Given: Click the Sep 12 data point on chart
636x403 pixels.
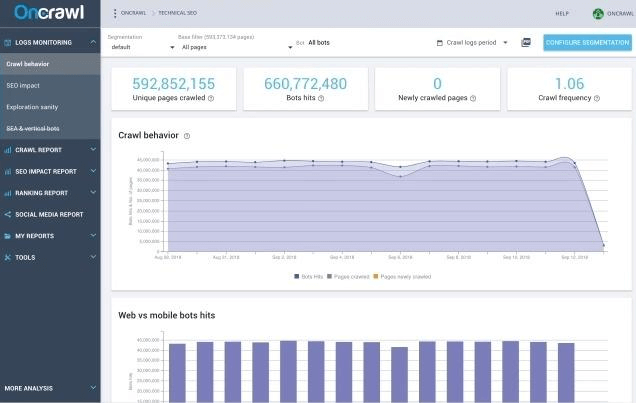Looking at the screenshot, I should (x=574, y=163).
